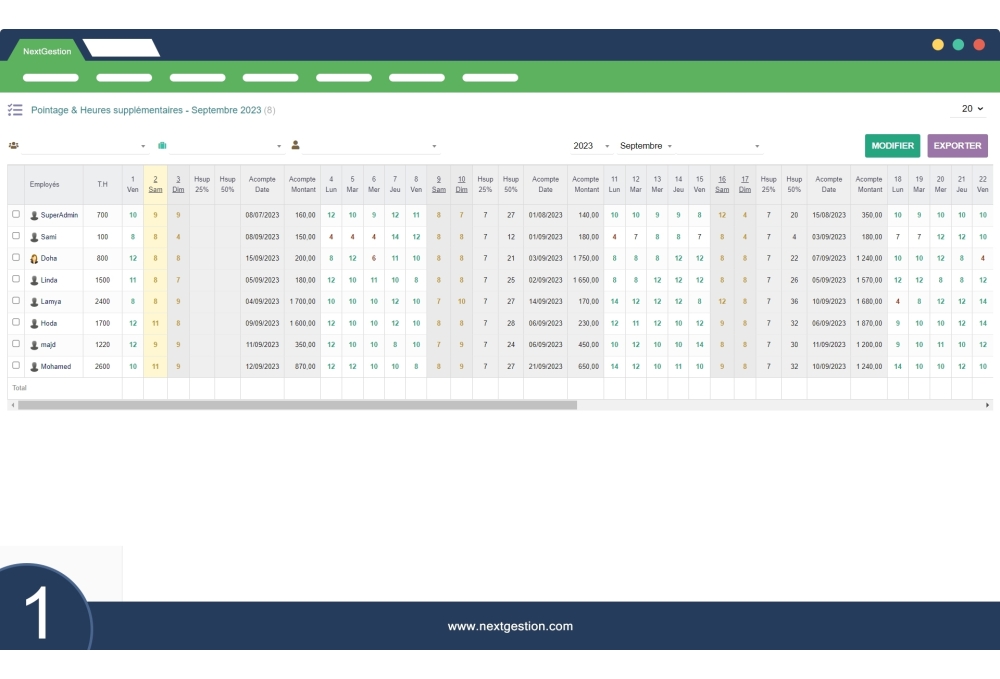The height and width of the screenshot is (679, 1000).
Task: Click the single-user filter icon
Action: [x=295, y=145]
